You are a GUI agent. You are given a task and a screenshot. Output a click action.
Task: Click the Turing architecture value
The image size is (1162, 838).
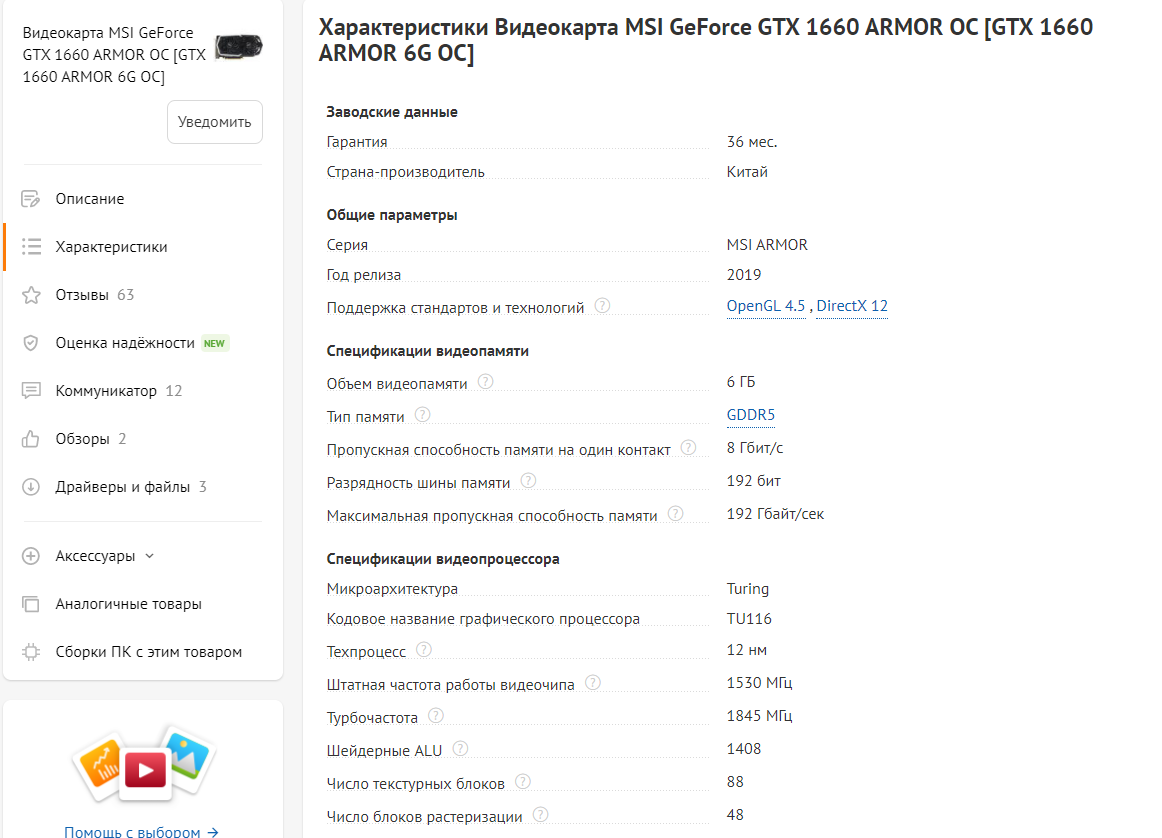click(x=748, y=589)
